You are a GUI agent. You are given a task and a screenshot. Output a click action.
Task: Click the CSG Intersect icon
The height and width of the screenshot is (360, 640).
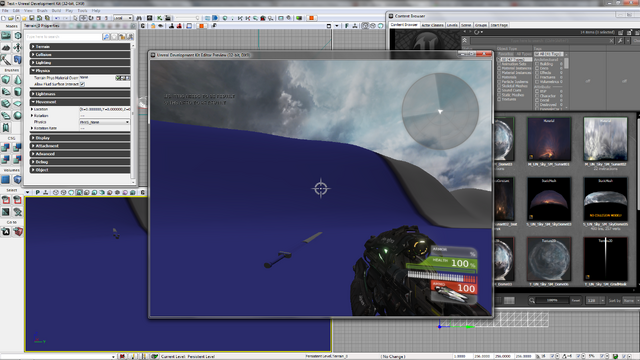6,159
